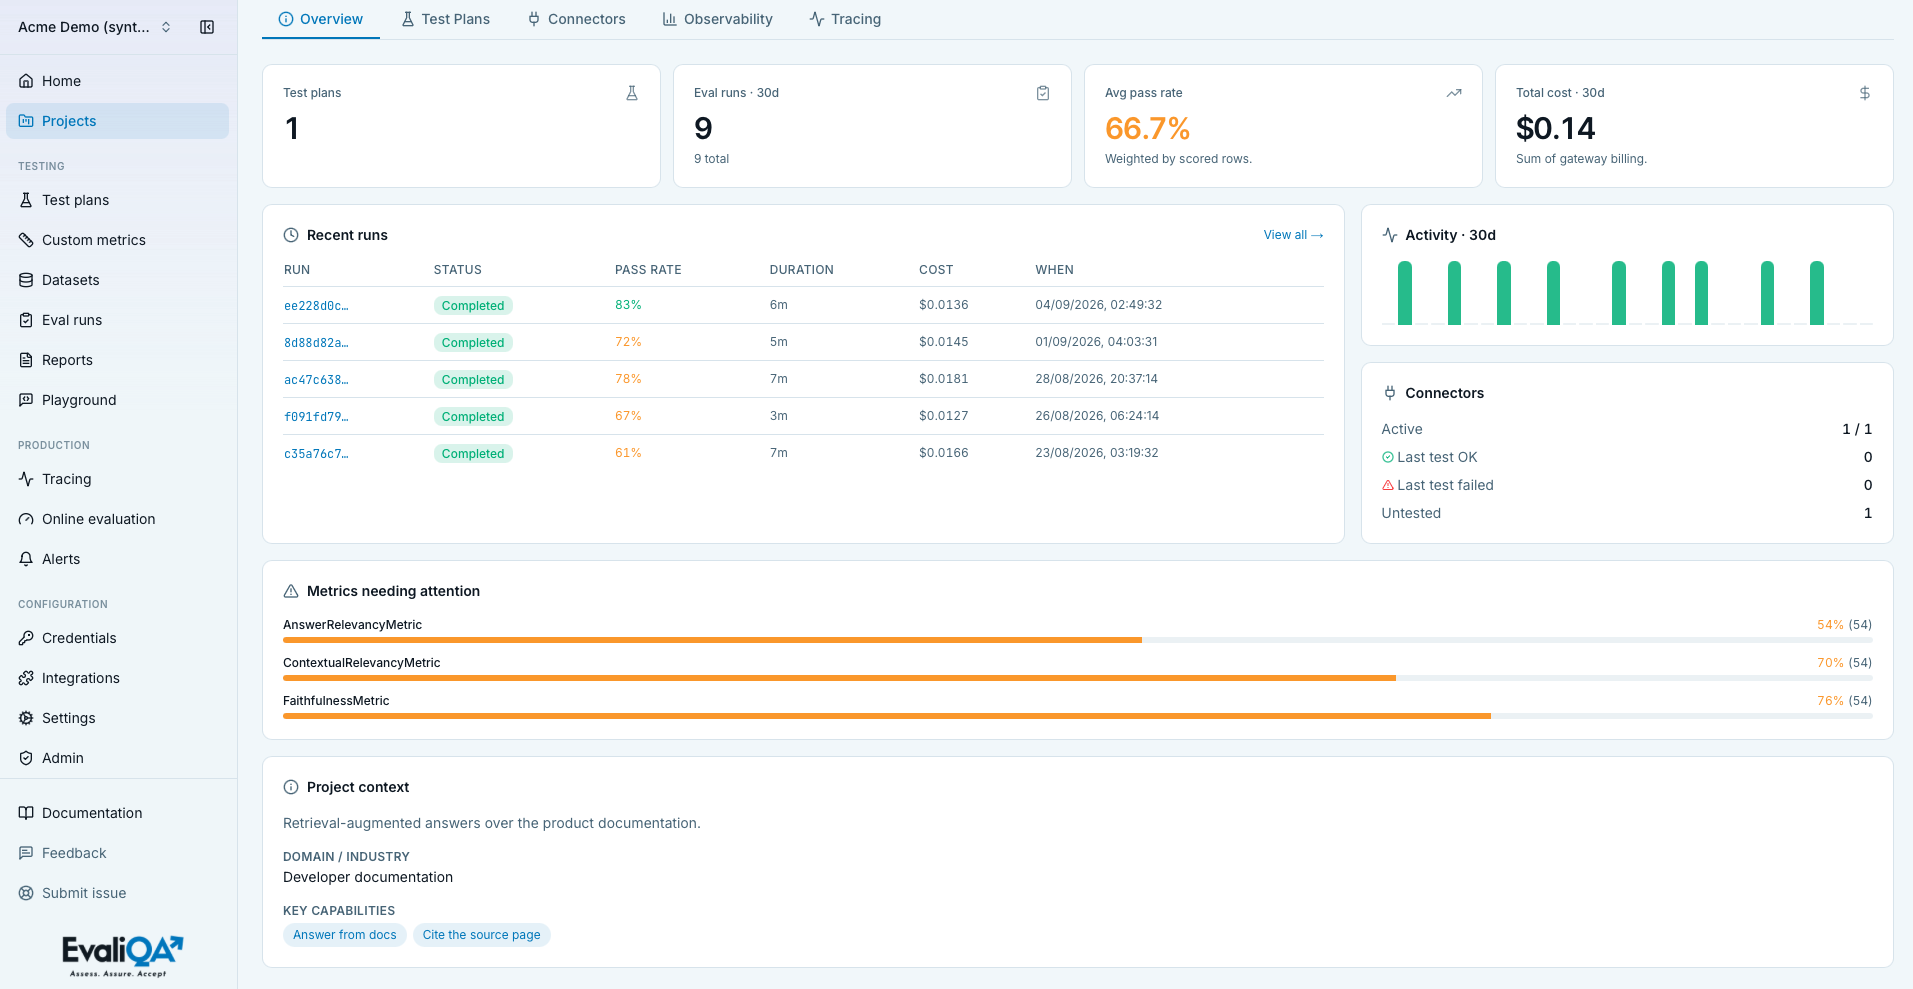Screen dimensions: 1913x989
Task: Click the Custom metrics ruler icon
Action: (x=26, y=240)
